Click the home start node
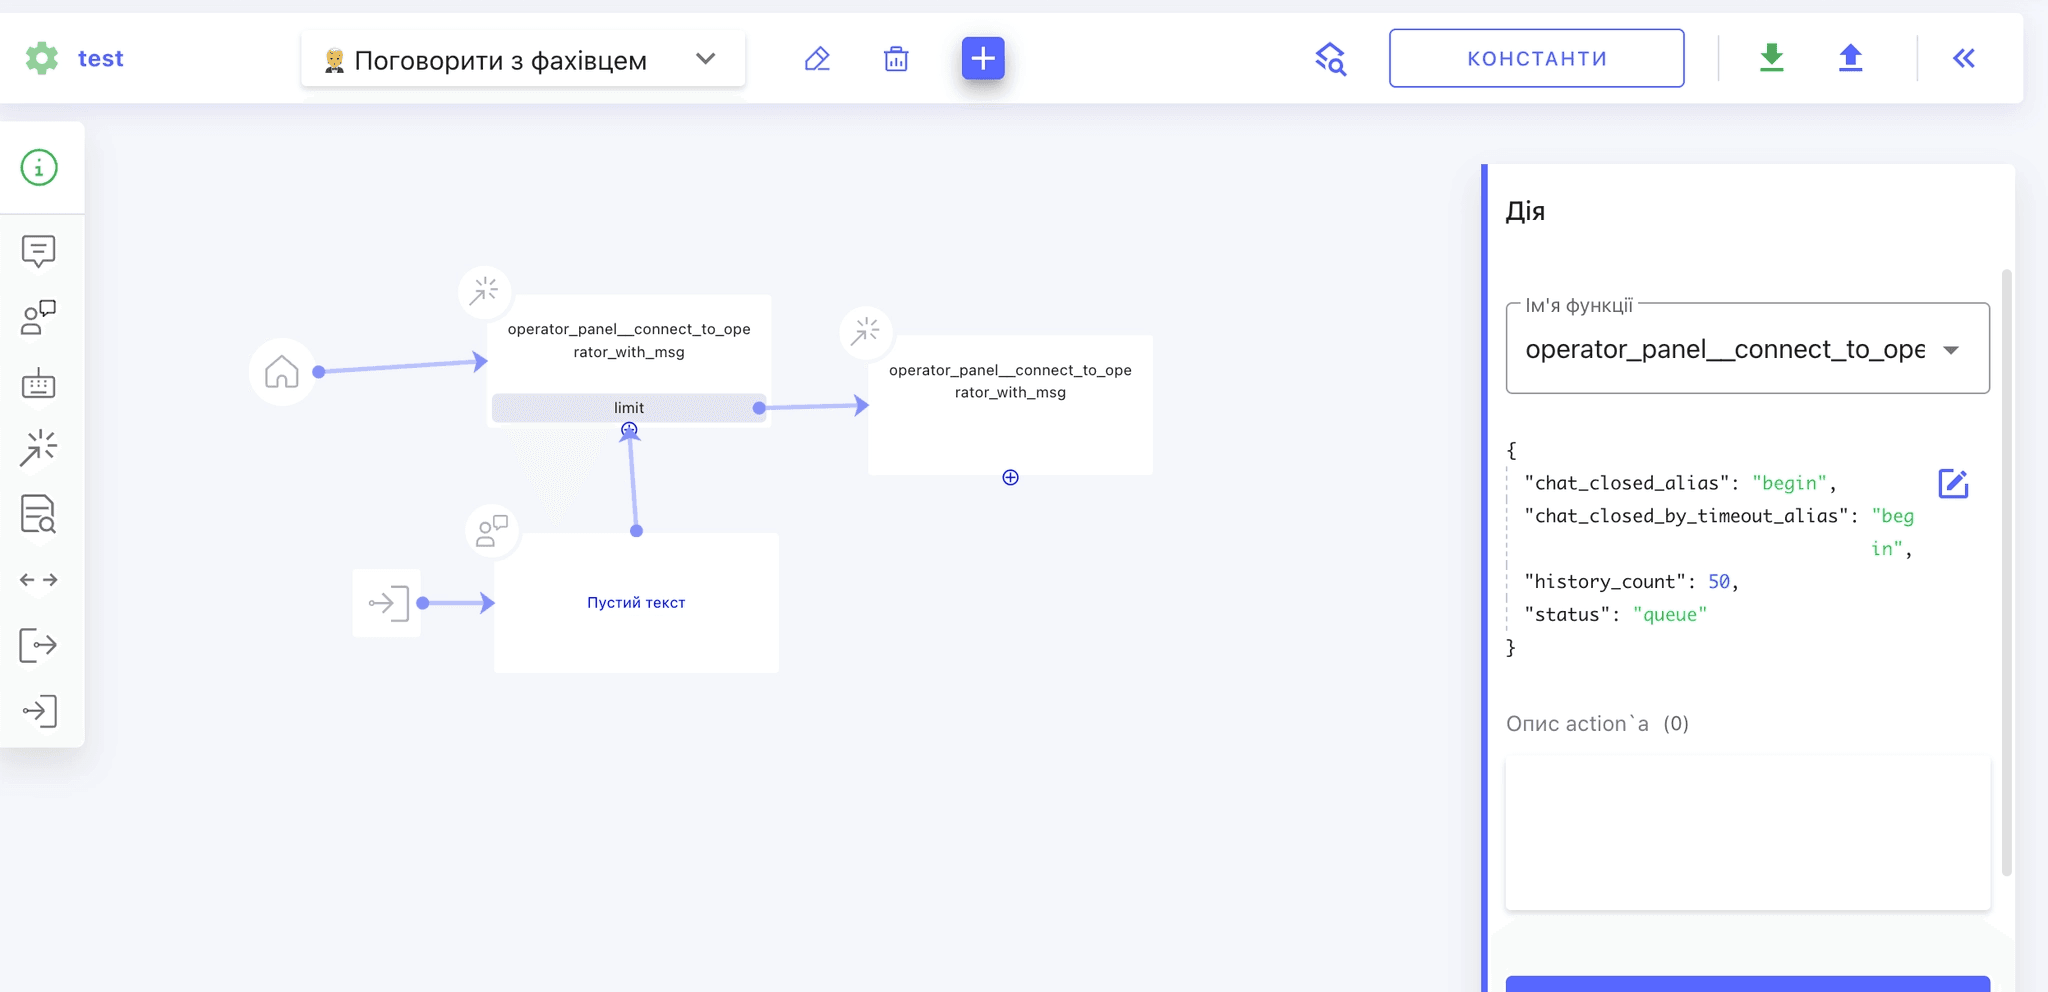The image size is (2048, 992). coord(282,372)
